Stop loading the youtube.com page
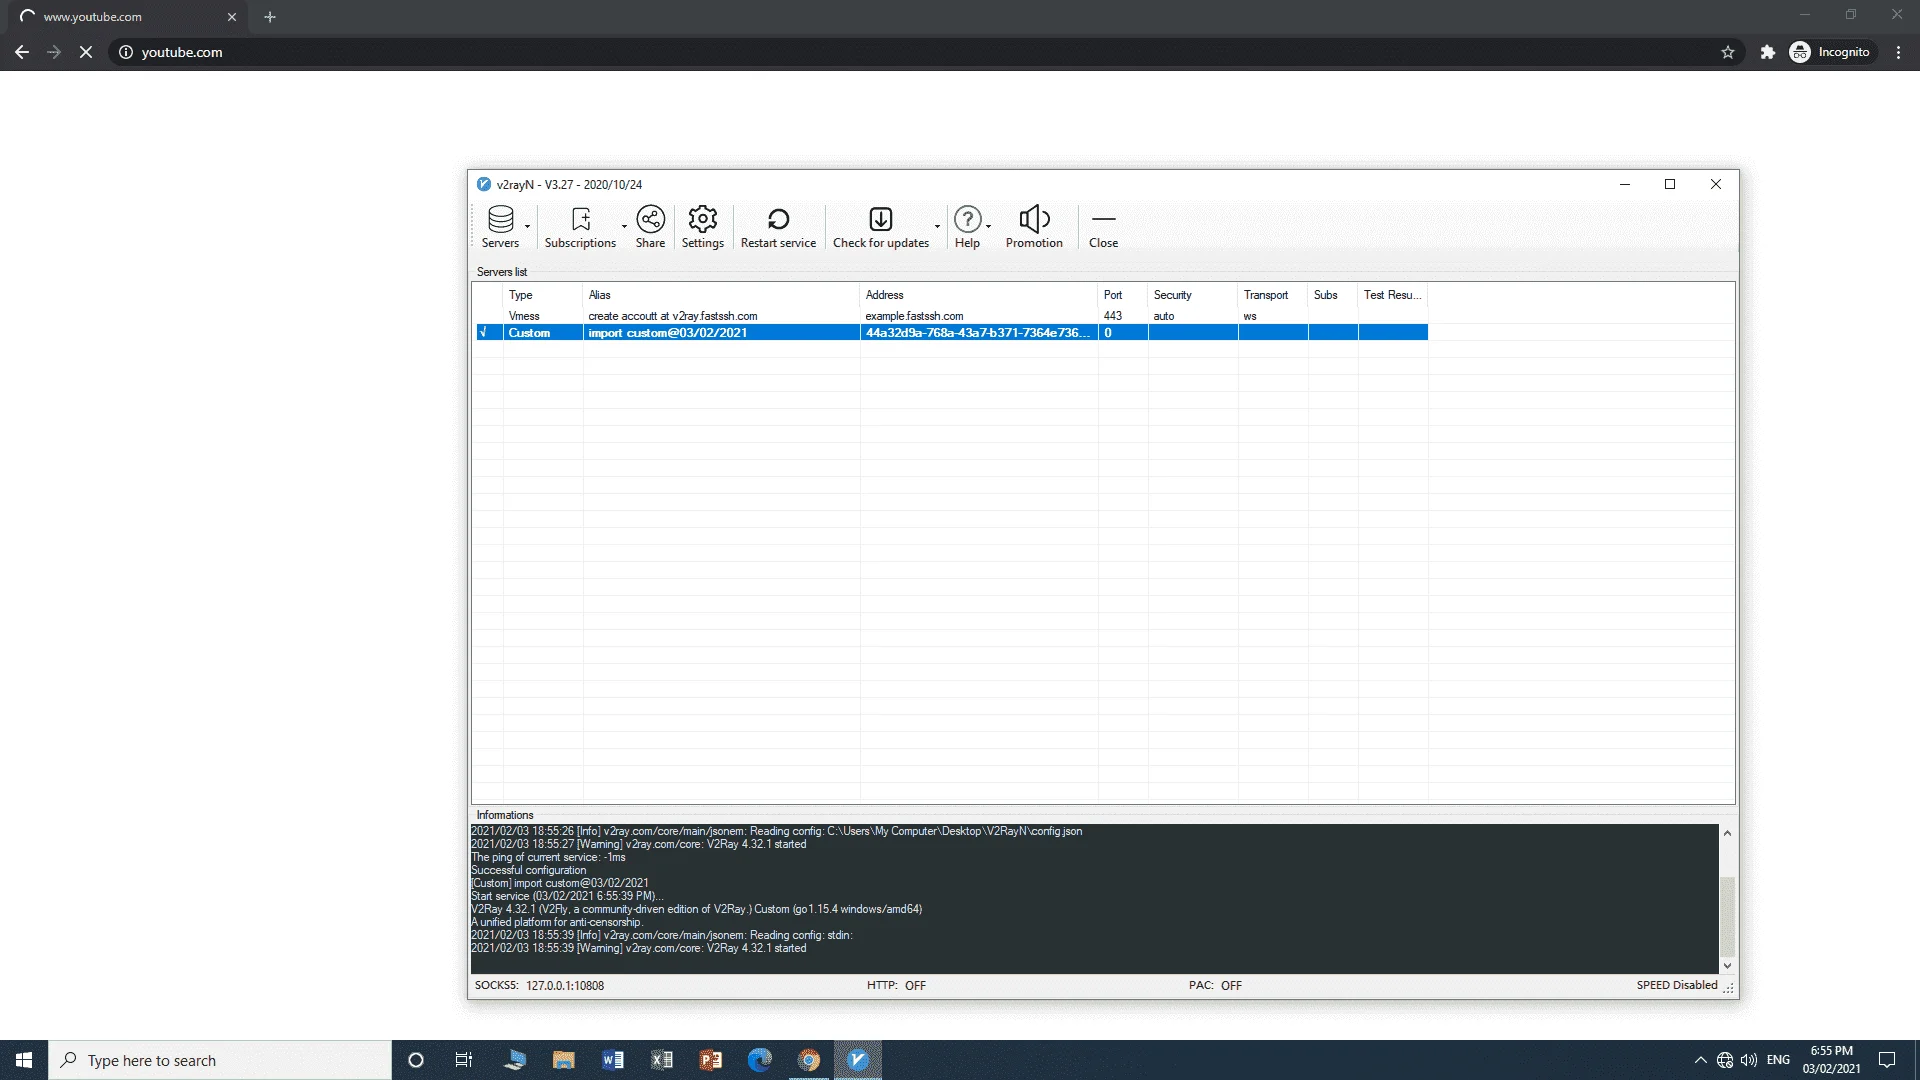 (86, 52)
